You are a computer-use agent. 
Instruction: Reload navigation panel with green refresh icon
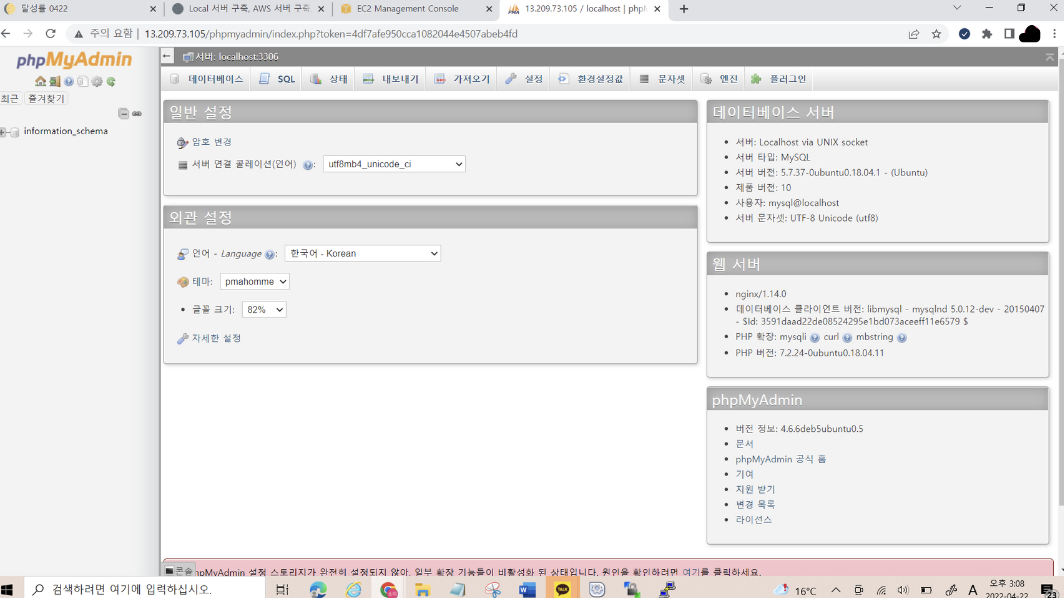(x=111, y=81)
